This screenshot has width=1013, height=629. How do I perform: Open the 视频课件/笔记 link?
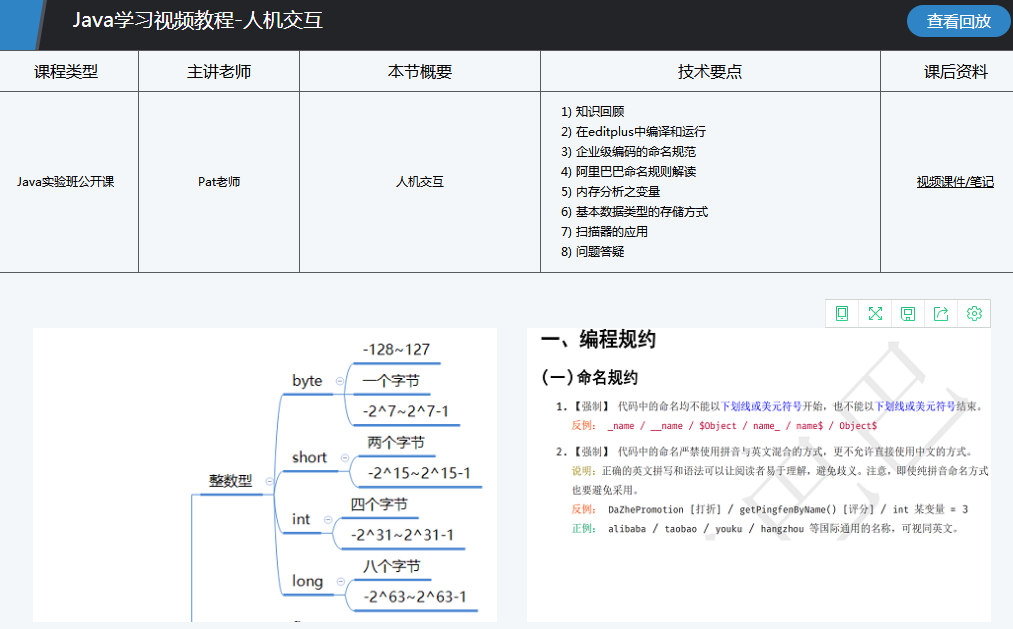(955, 182)
